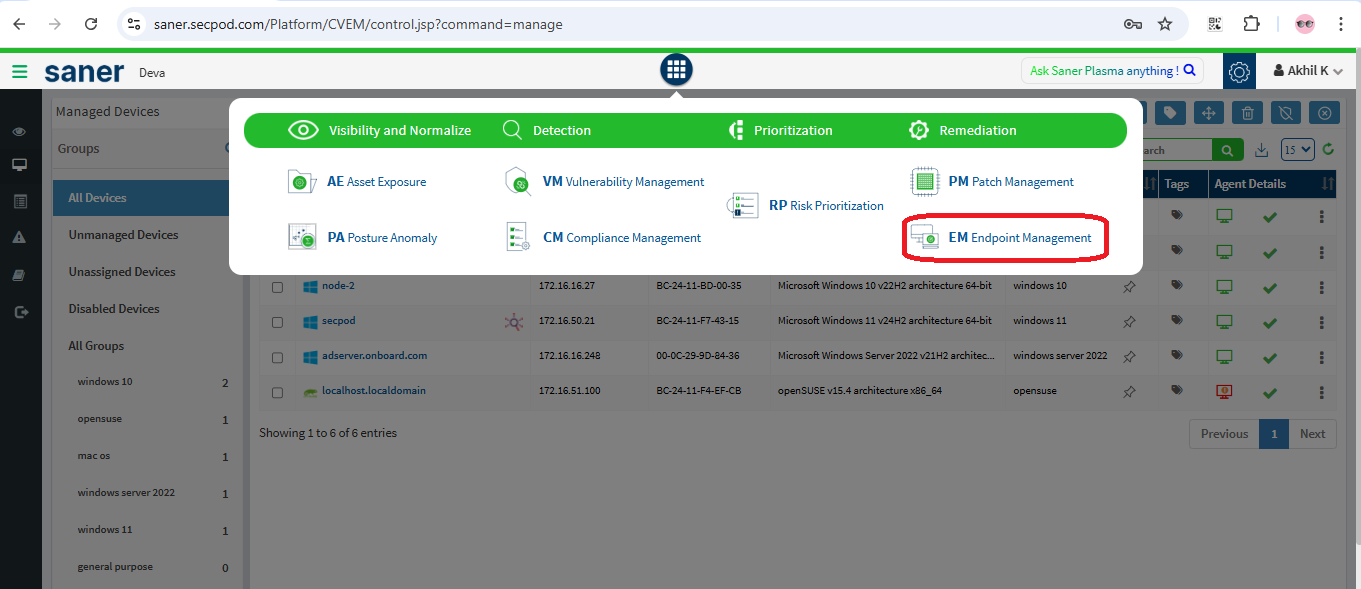Click the pin icon in secpod row

coord(1129,321)
